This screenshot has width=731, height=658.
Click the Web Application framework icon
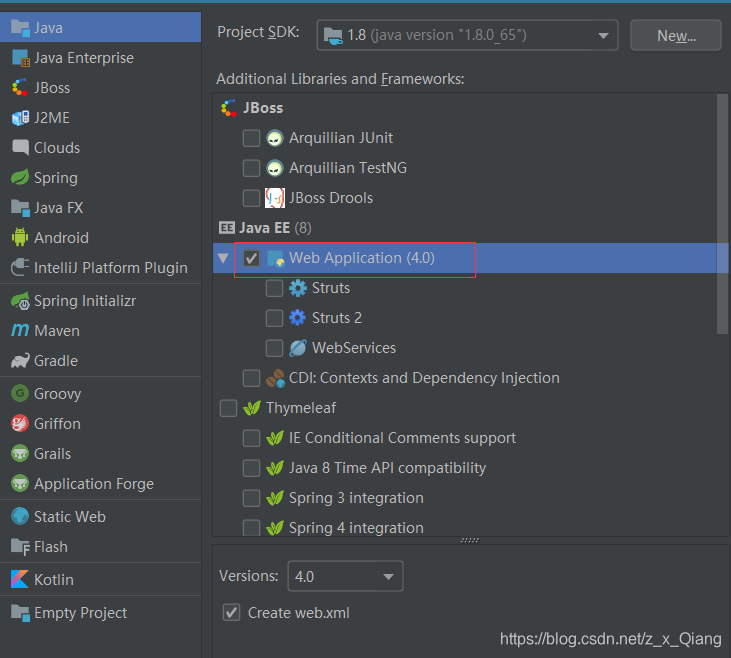(x=275, y=258)
